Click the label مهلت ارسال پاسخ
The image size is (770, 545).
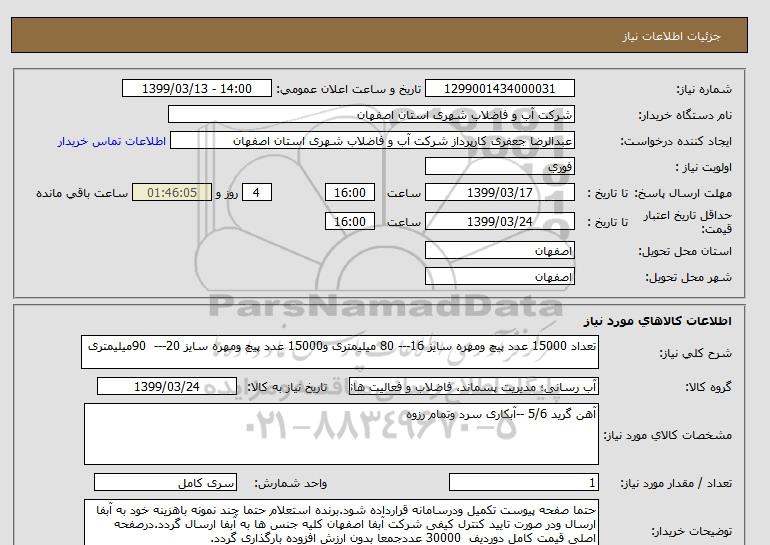click(x=683, y=193)
